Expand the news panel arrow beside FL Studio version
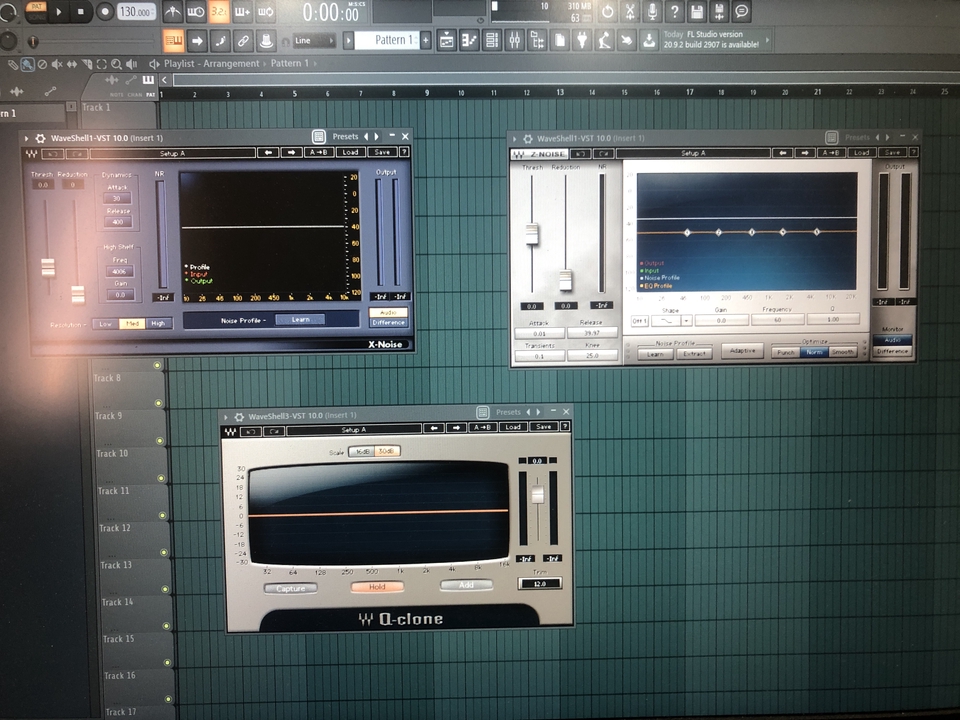Screen dimensions: 960x720 point(767,40)
